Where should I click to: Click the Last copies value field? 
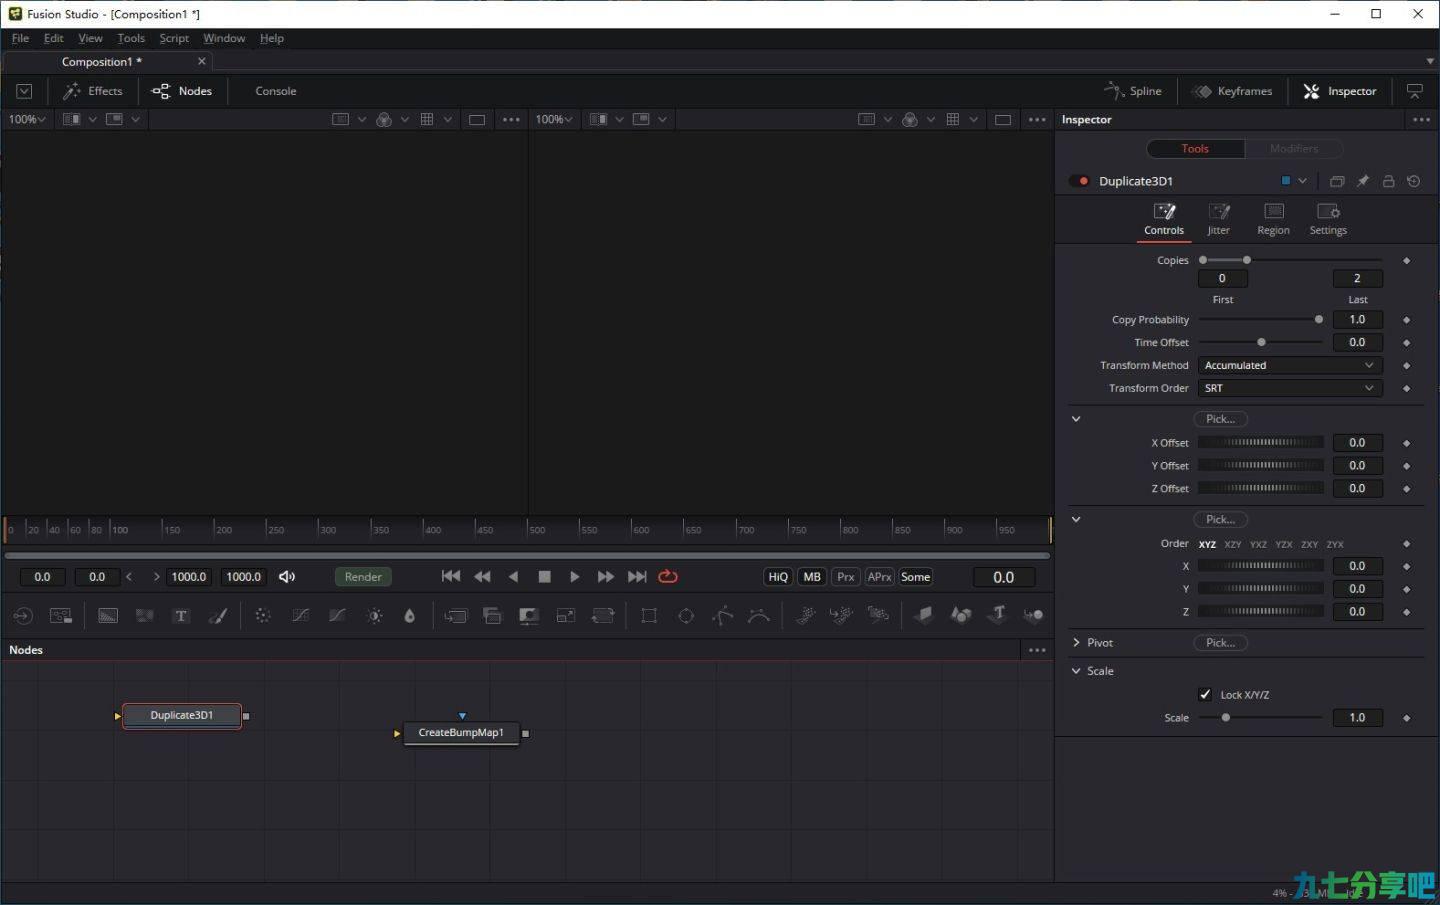click(x=1357, y=279)
